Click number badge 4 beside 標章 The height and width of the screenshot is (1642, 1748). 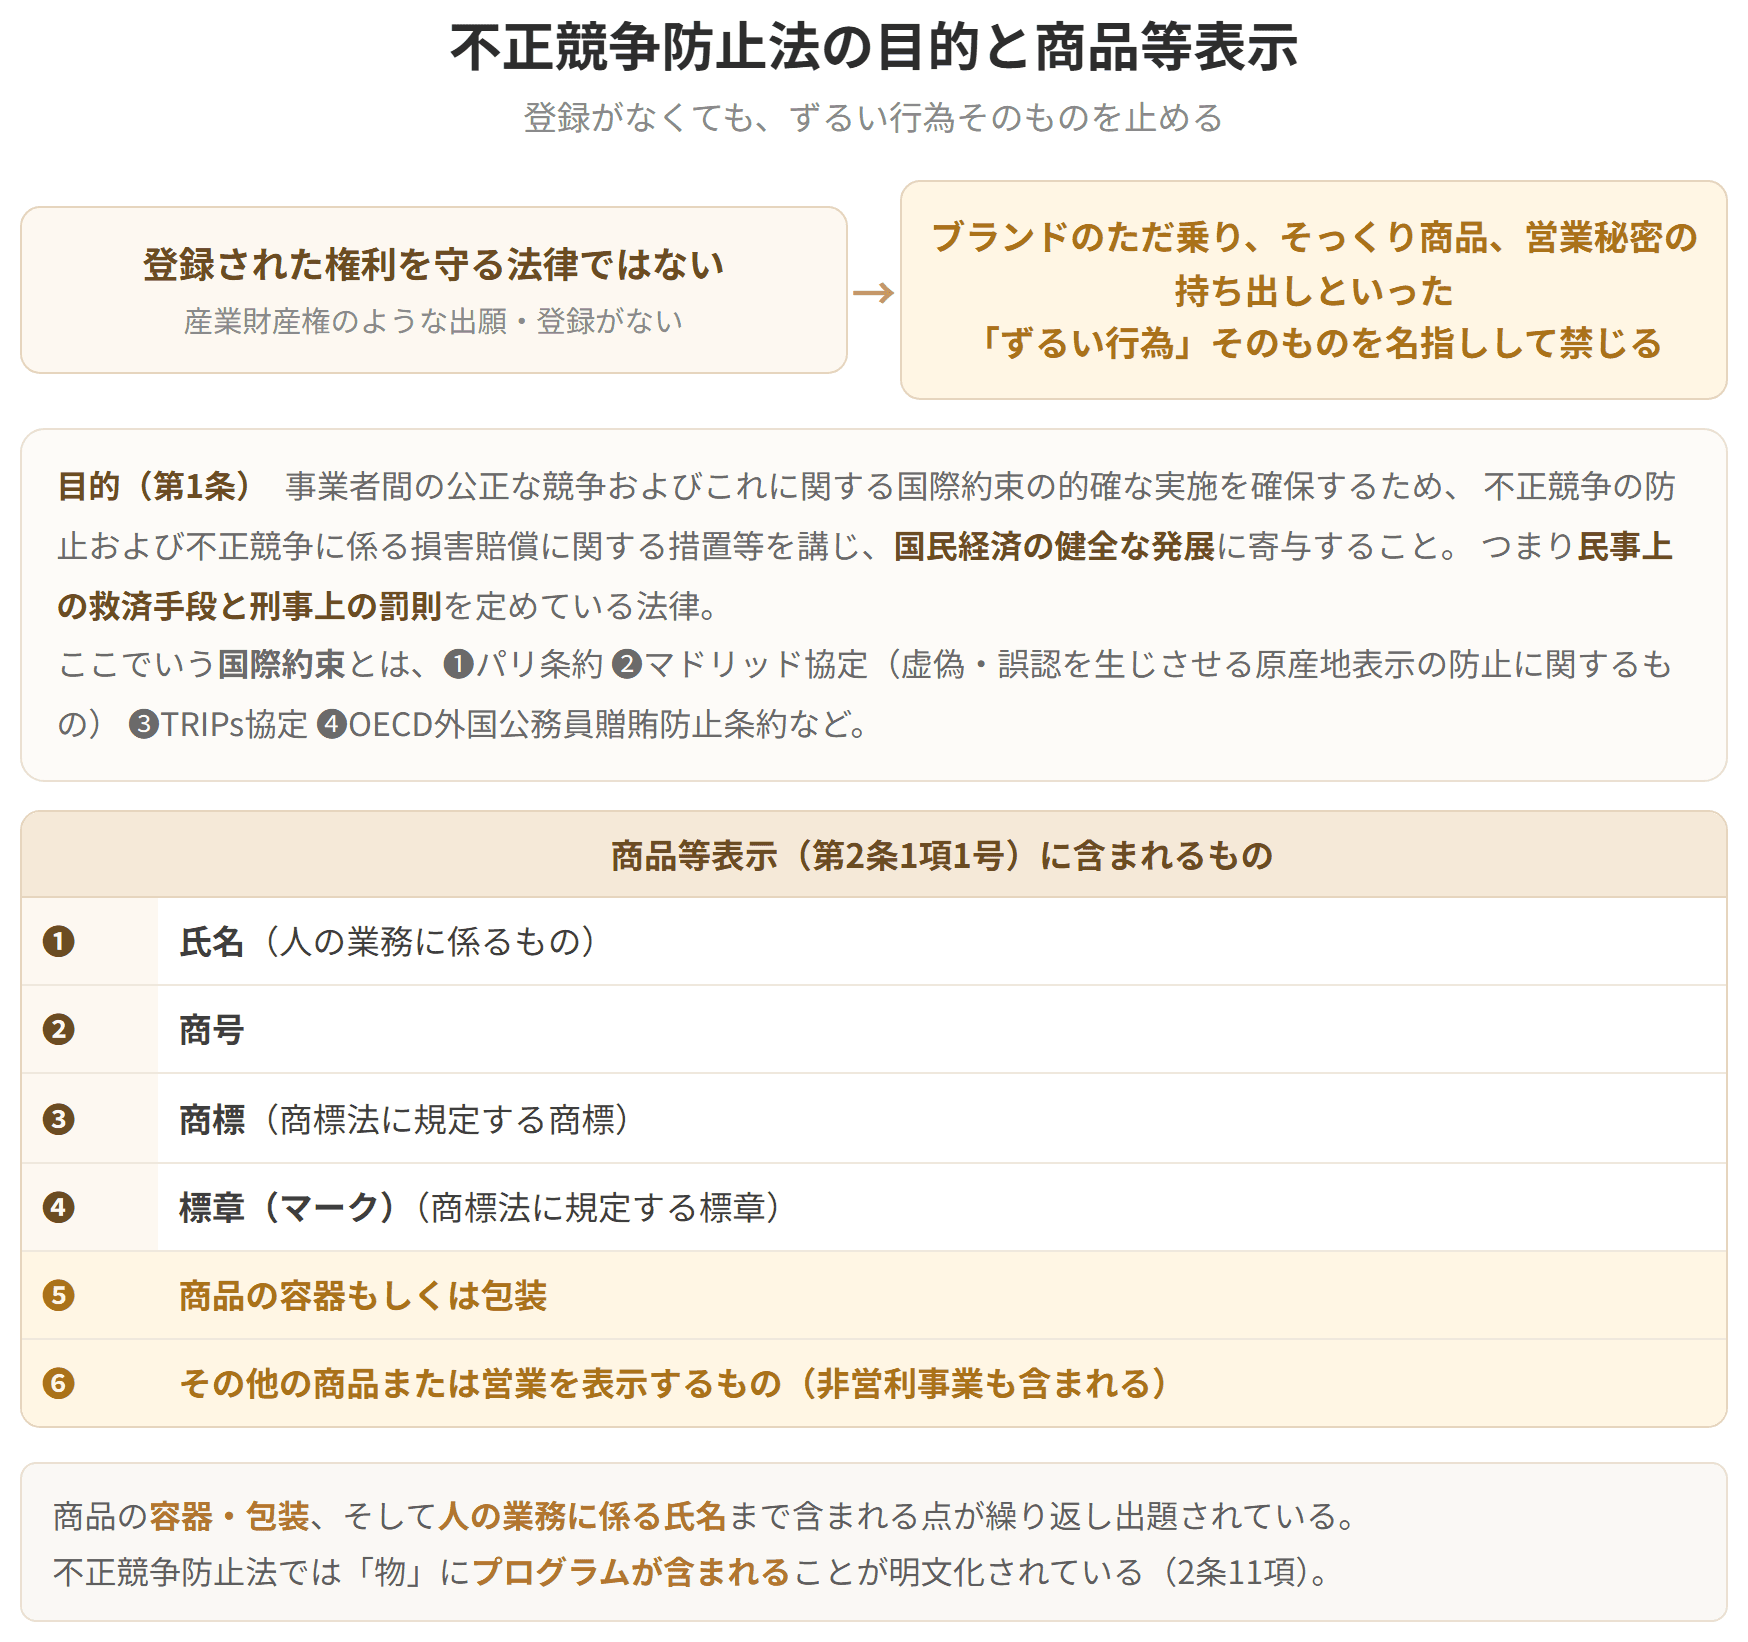point(59,1207)
